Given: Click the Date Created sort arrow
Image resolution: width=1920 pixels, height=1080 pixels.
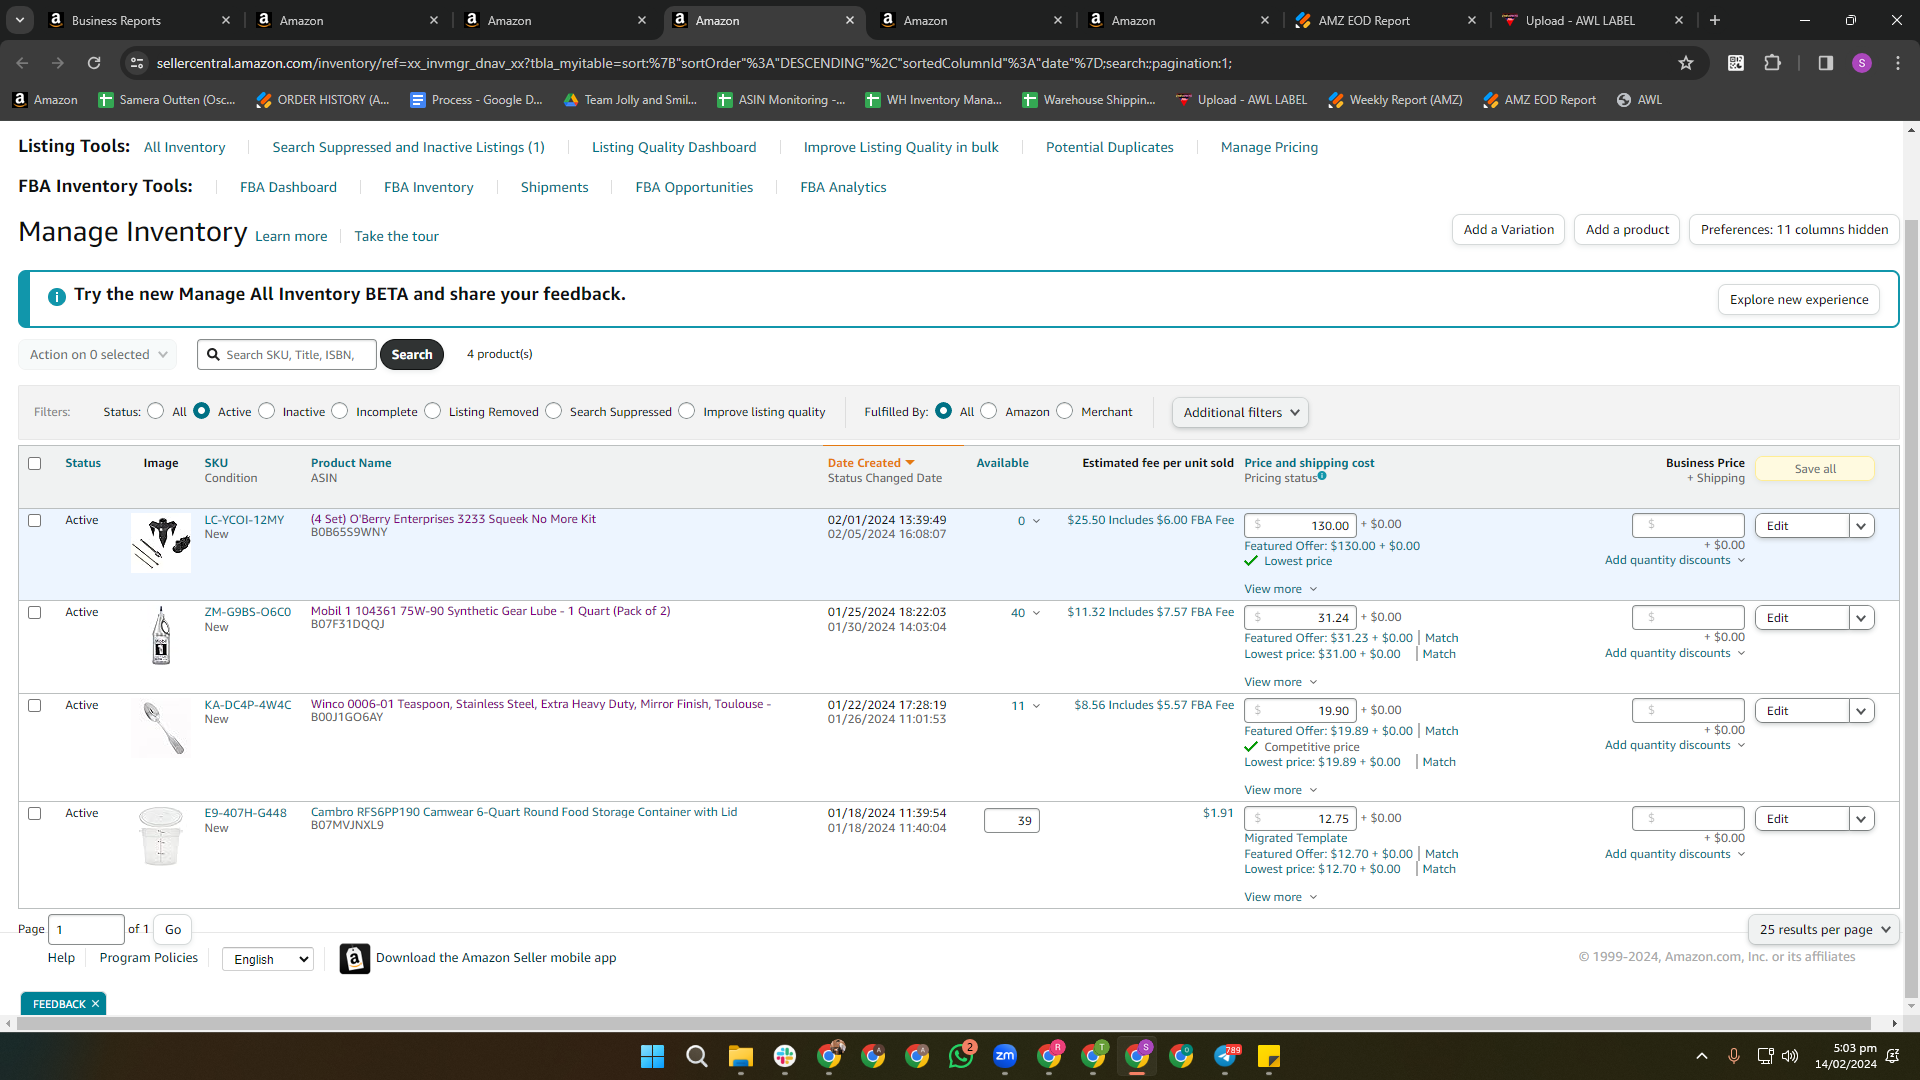Looking at the screenshot, I should click(x=910, y=463).
